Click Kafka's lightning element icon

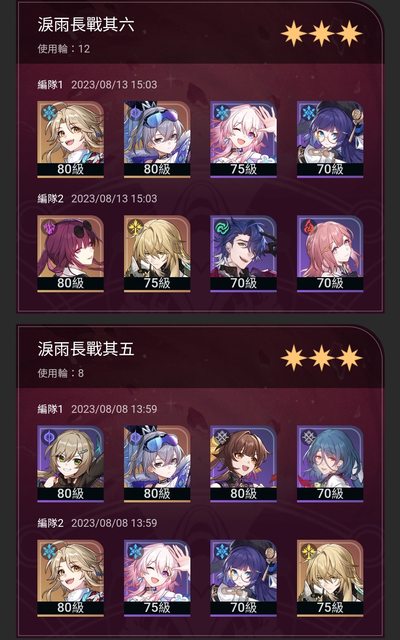pyautogui.click(x=49, y=227)
